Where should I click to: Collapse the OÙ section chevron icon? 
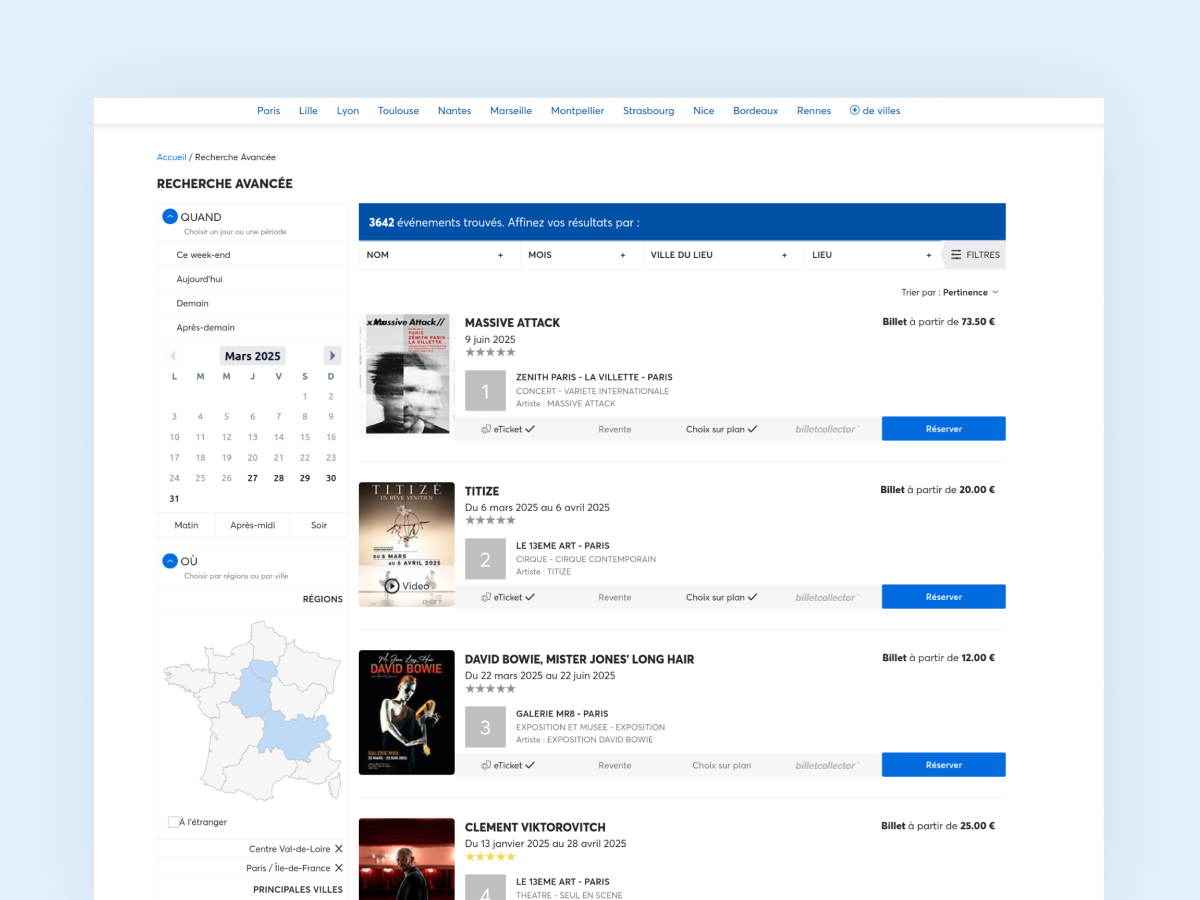170,561
